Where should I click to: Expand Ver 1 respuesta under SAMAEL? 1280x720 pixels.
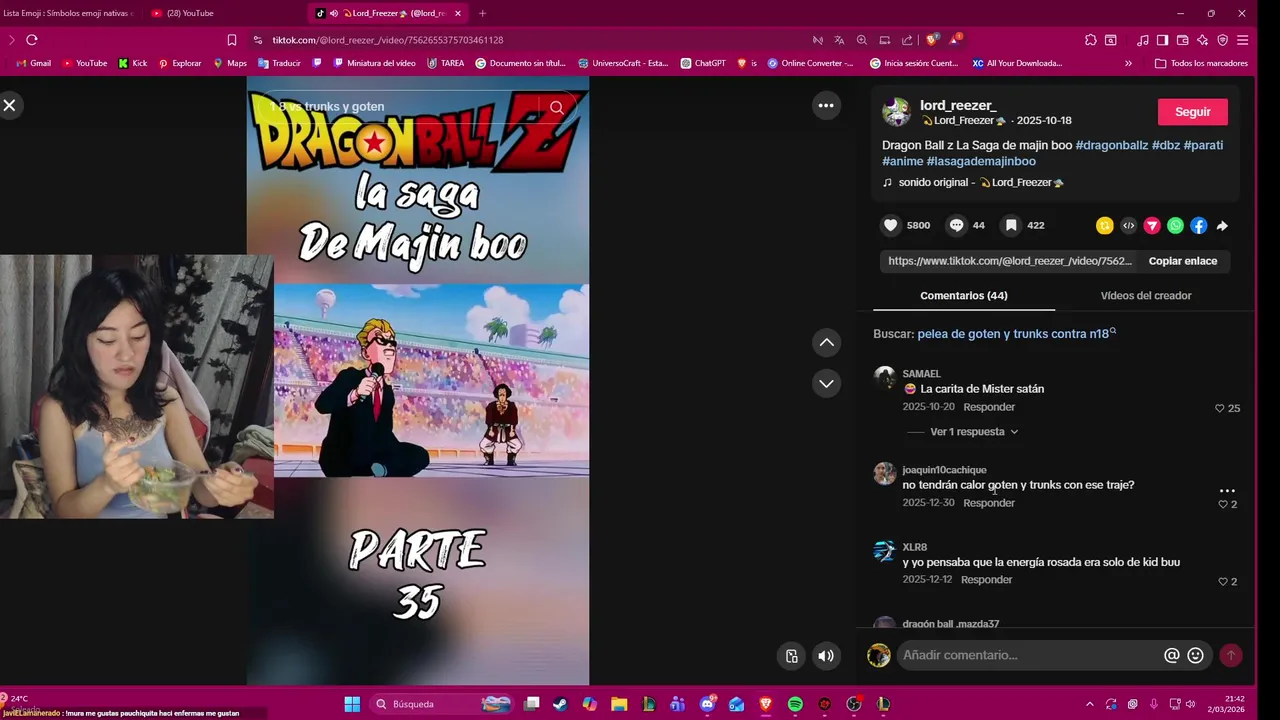(974, 432)
